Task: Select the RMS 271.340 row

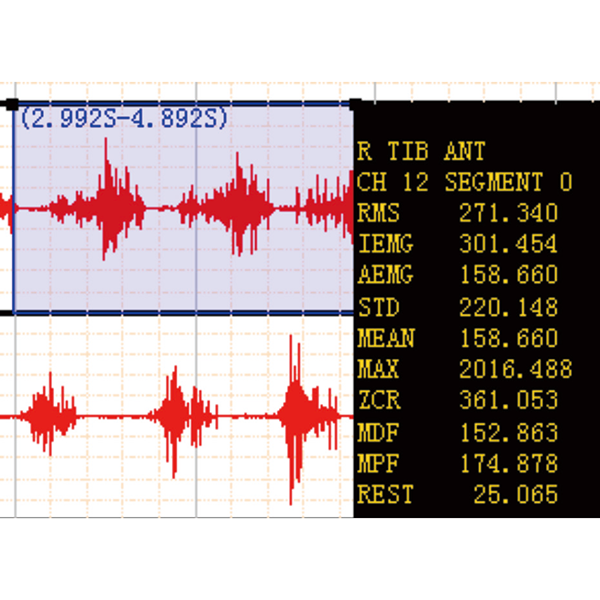Action: (x=457, y=213)
